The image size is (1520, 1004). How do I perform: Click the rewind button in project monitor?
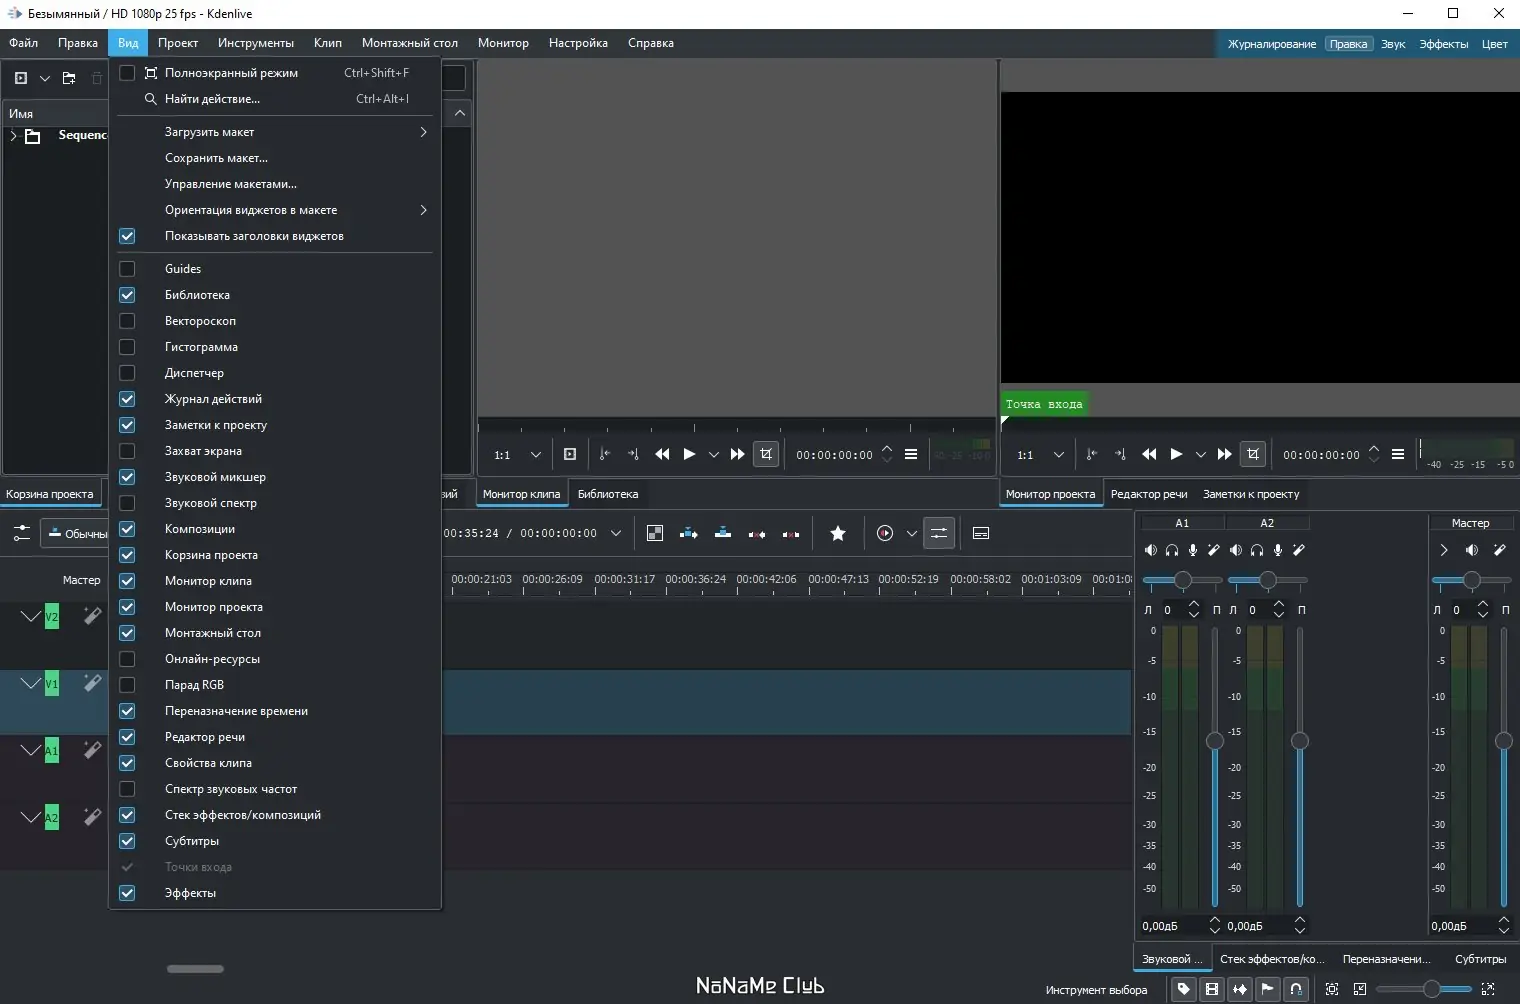[1149, 454]
